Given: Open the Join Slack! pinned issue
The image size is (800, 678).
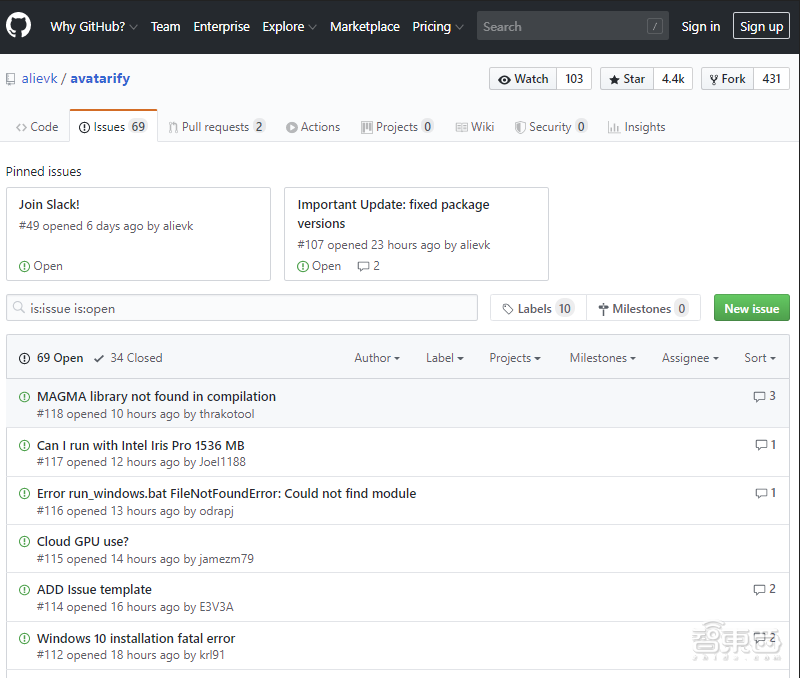Looking at the screenshot, I should 49,205.
